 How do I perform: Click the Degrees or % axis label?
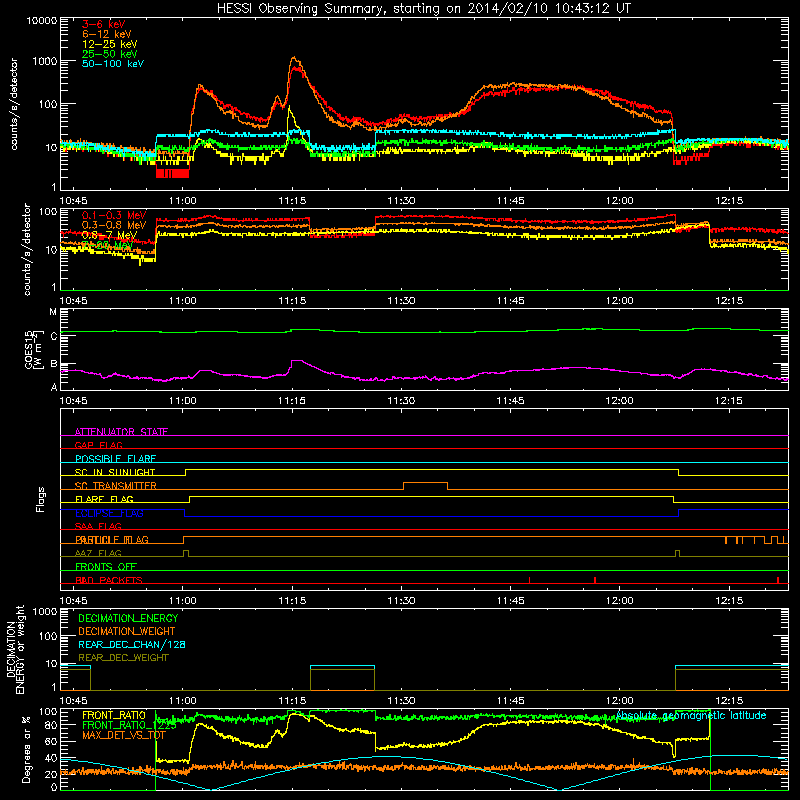point(26,749)
